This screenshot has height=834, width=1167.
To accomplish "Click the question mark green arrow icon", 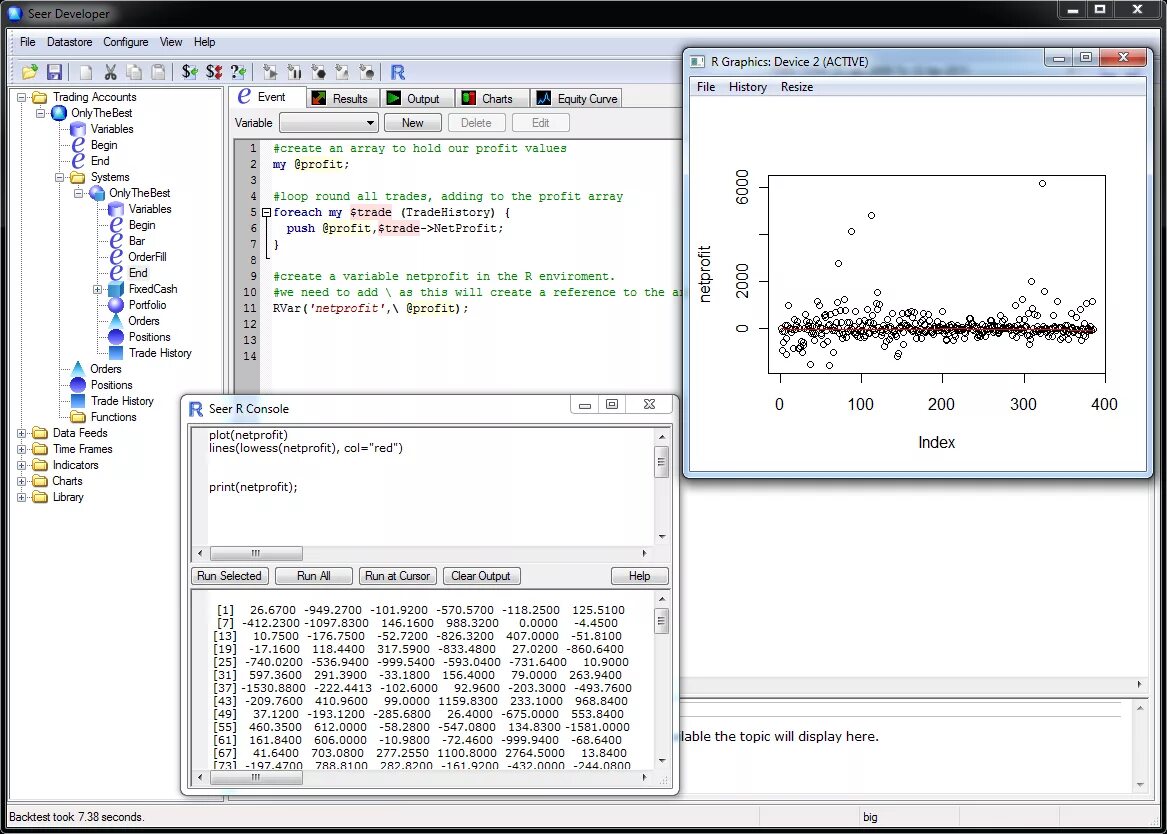I will [238, 71].
